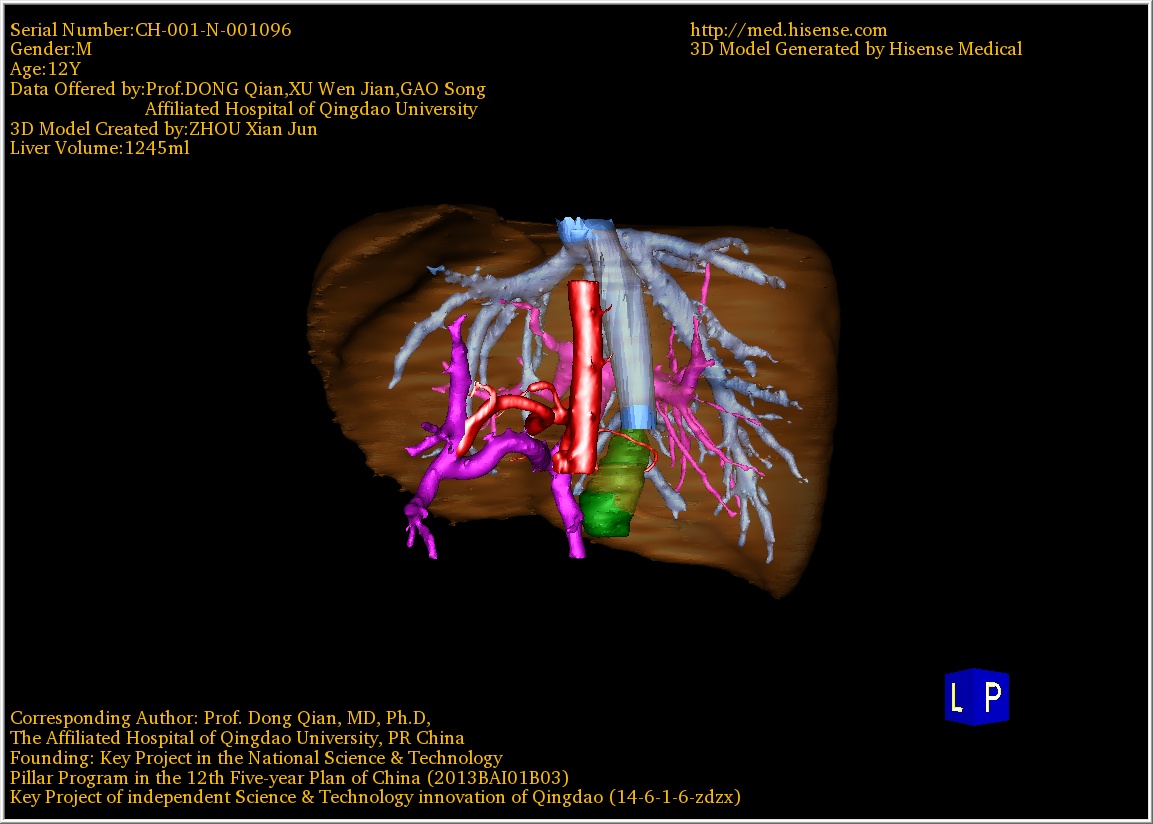This screenshot has height=824, width=1153.
Task: Click the blue L P orientation cube
Action: click(977, 697)
